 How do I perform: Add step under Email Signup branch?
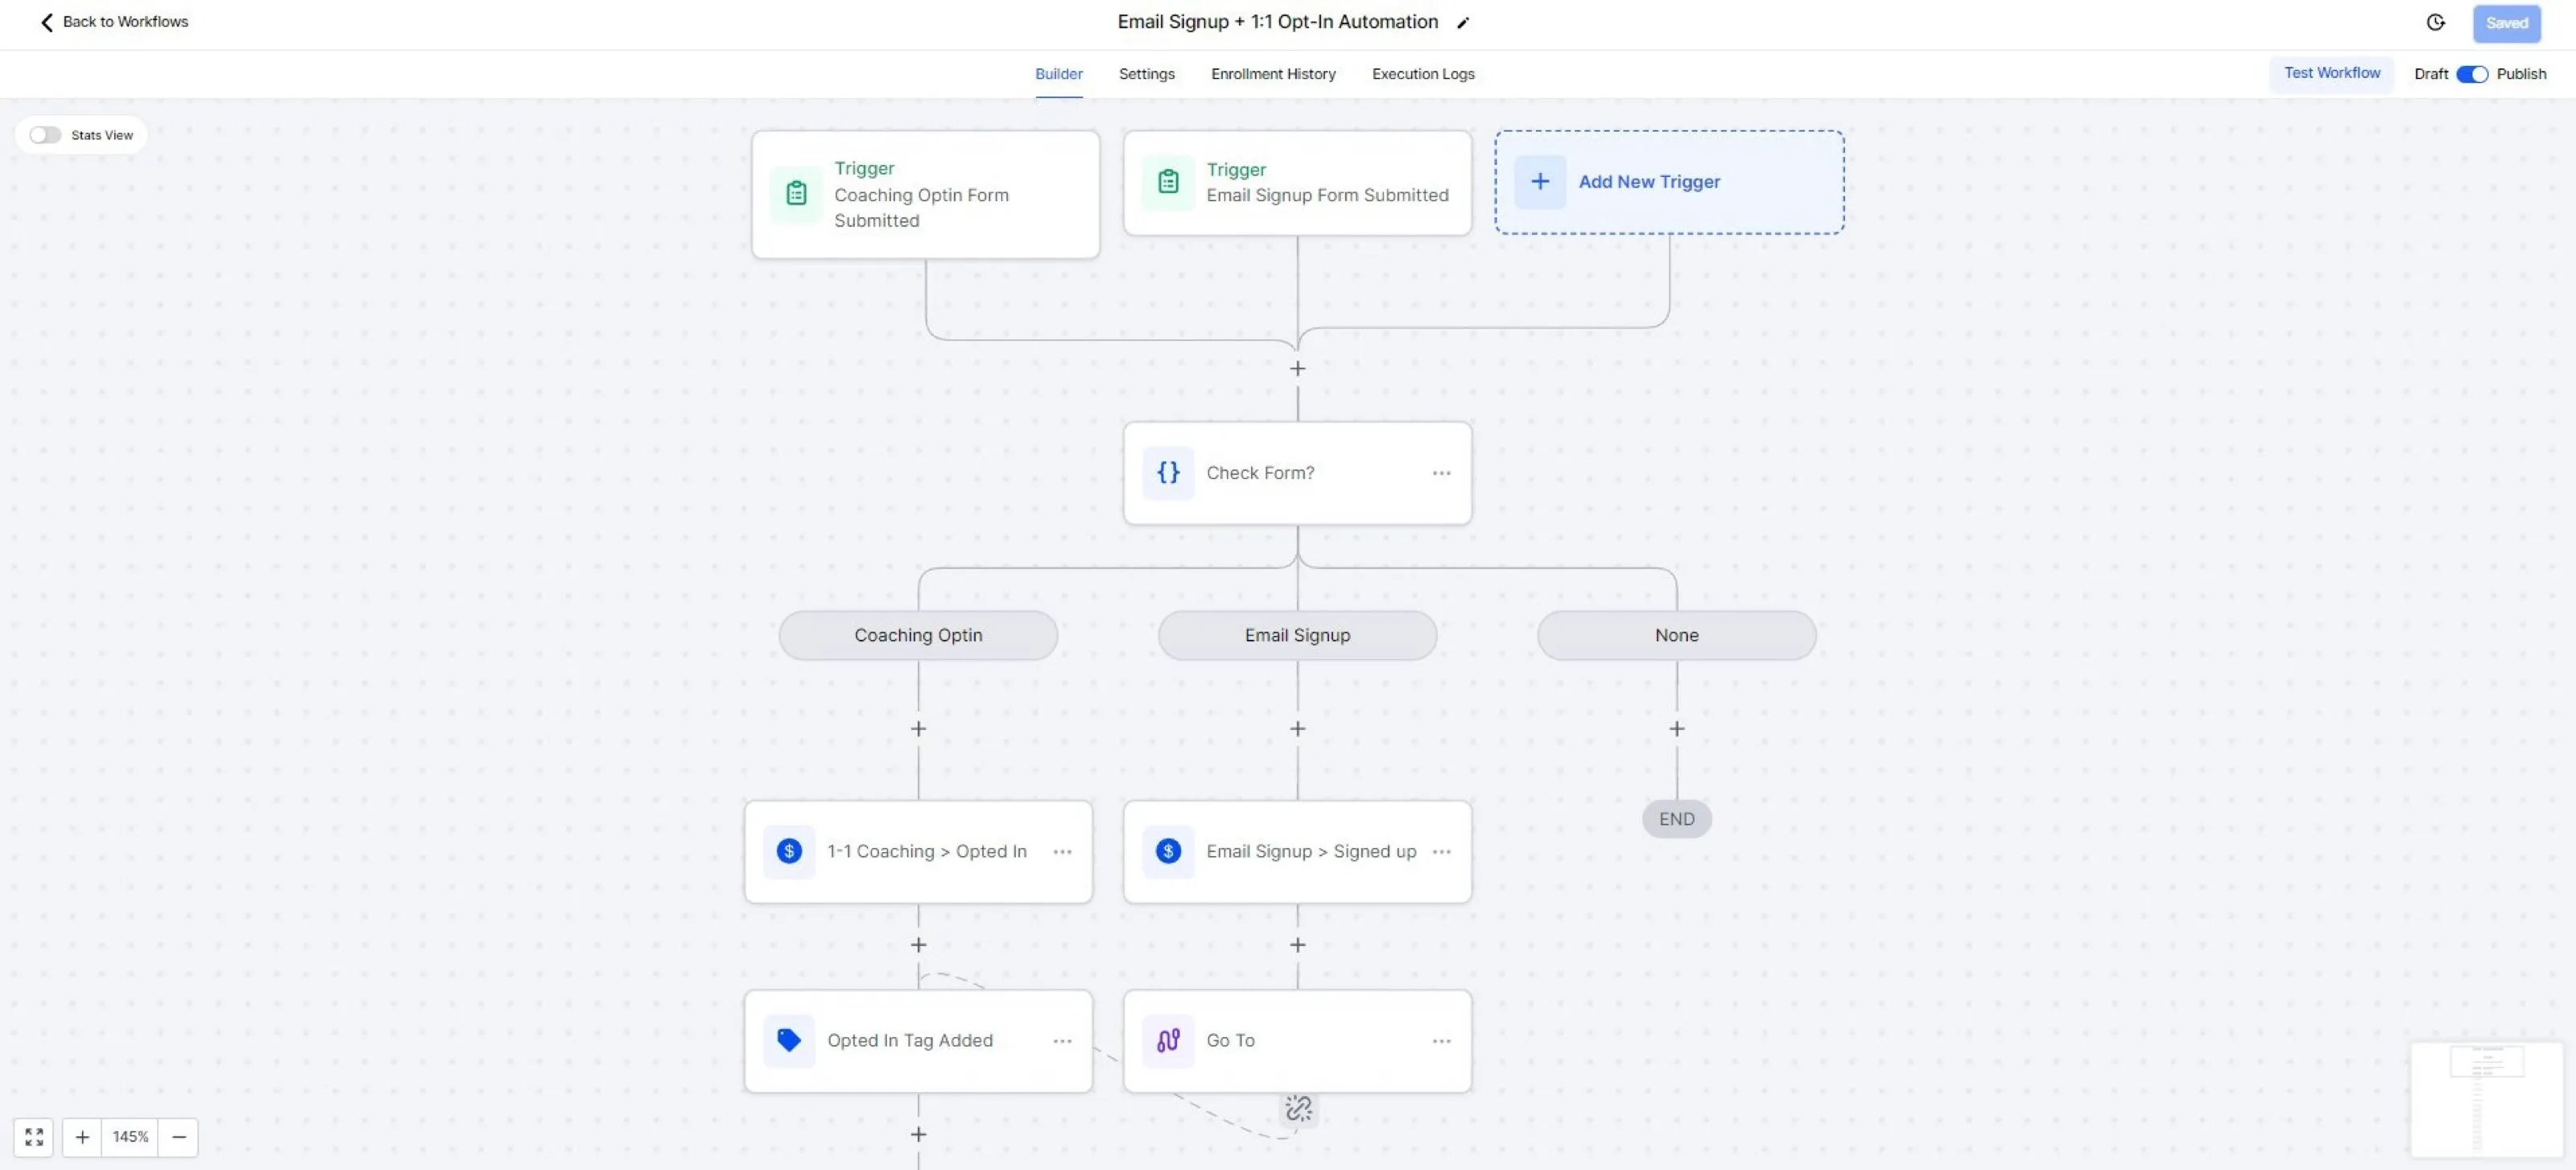click(x=1298, y=729)
